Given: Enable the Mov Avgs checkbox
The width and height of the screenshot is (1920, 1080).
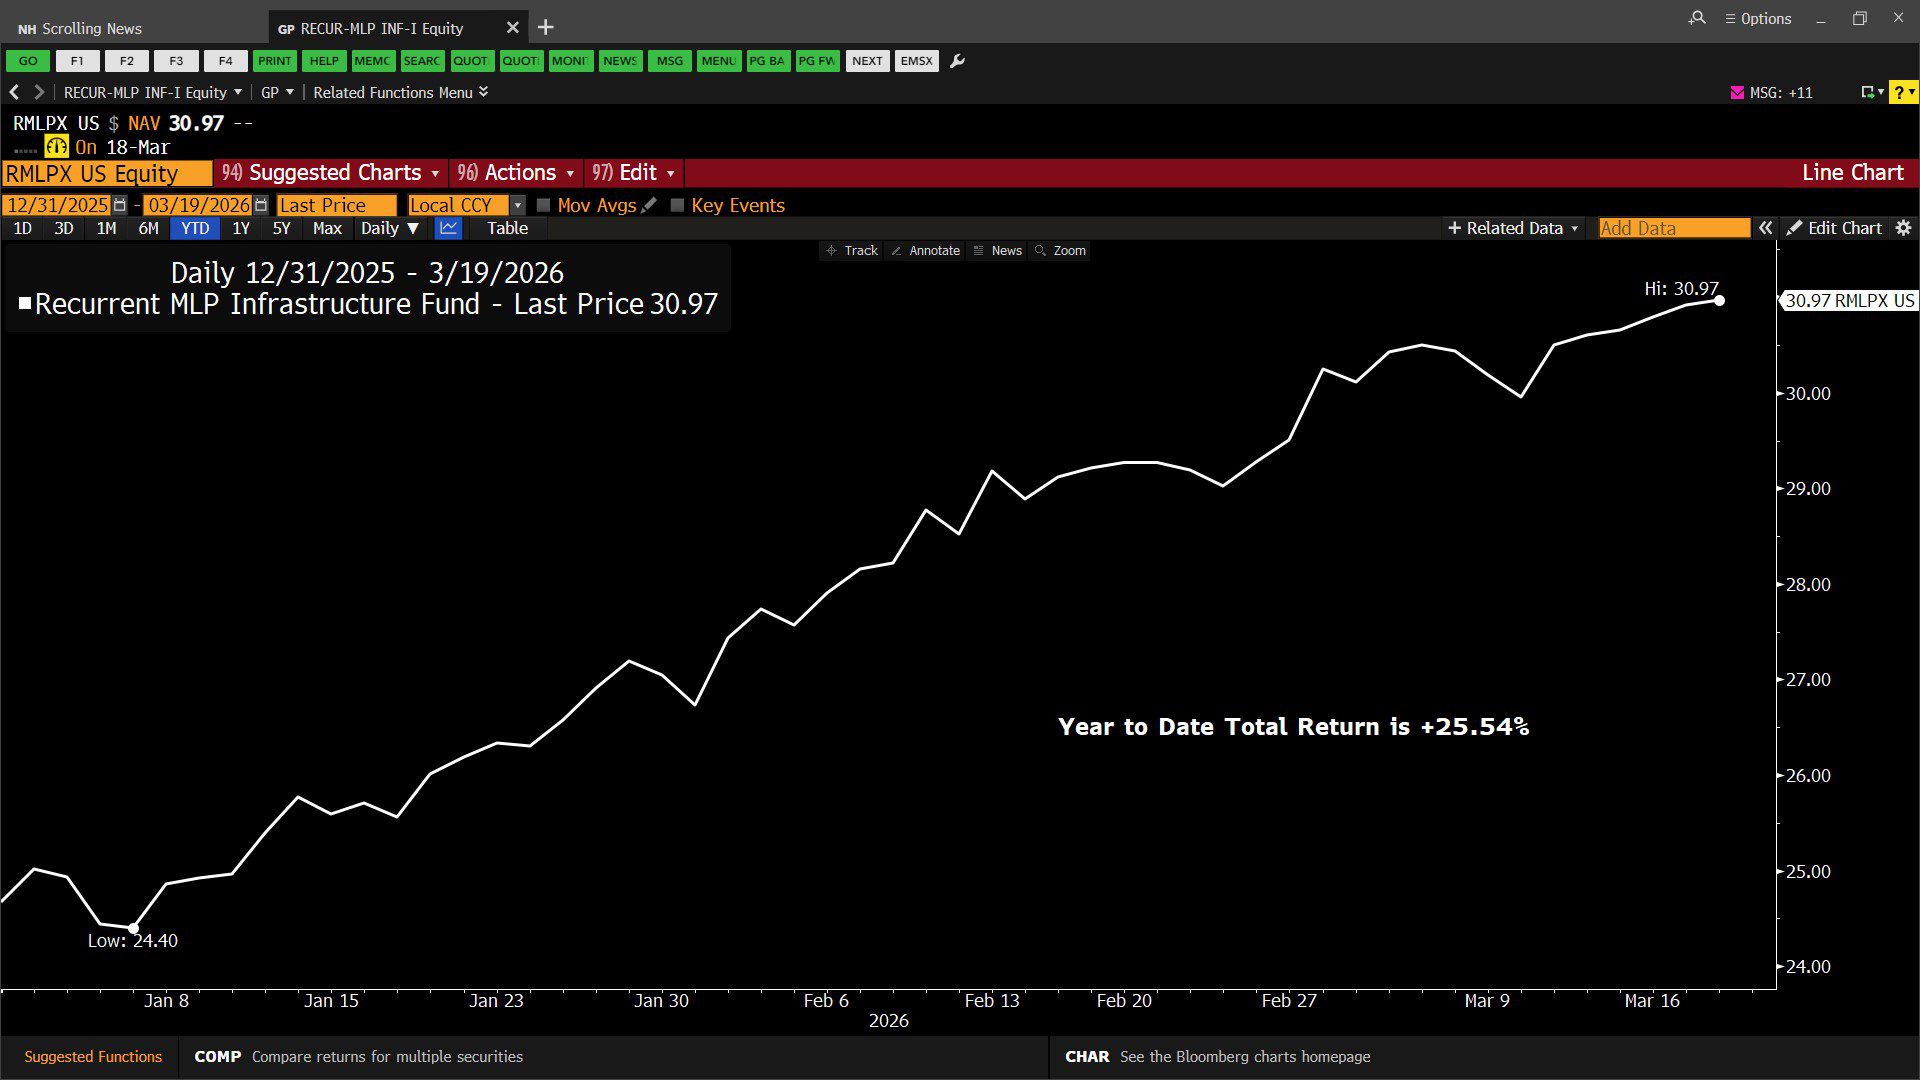Looking at the screenshot, I should pos(544,205).
